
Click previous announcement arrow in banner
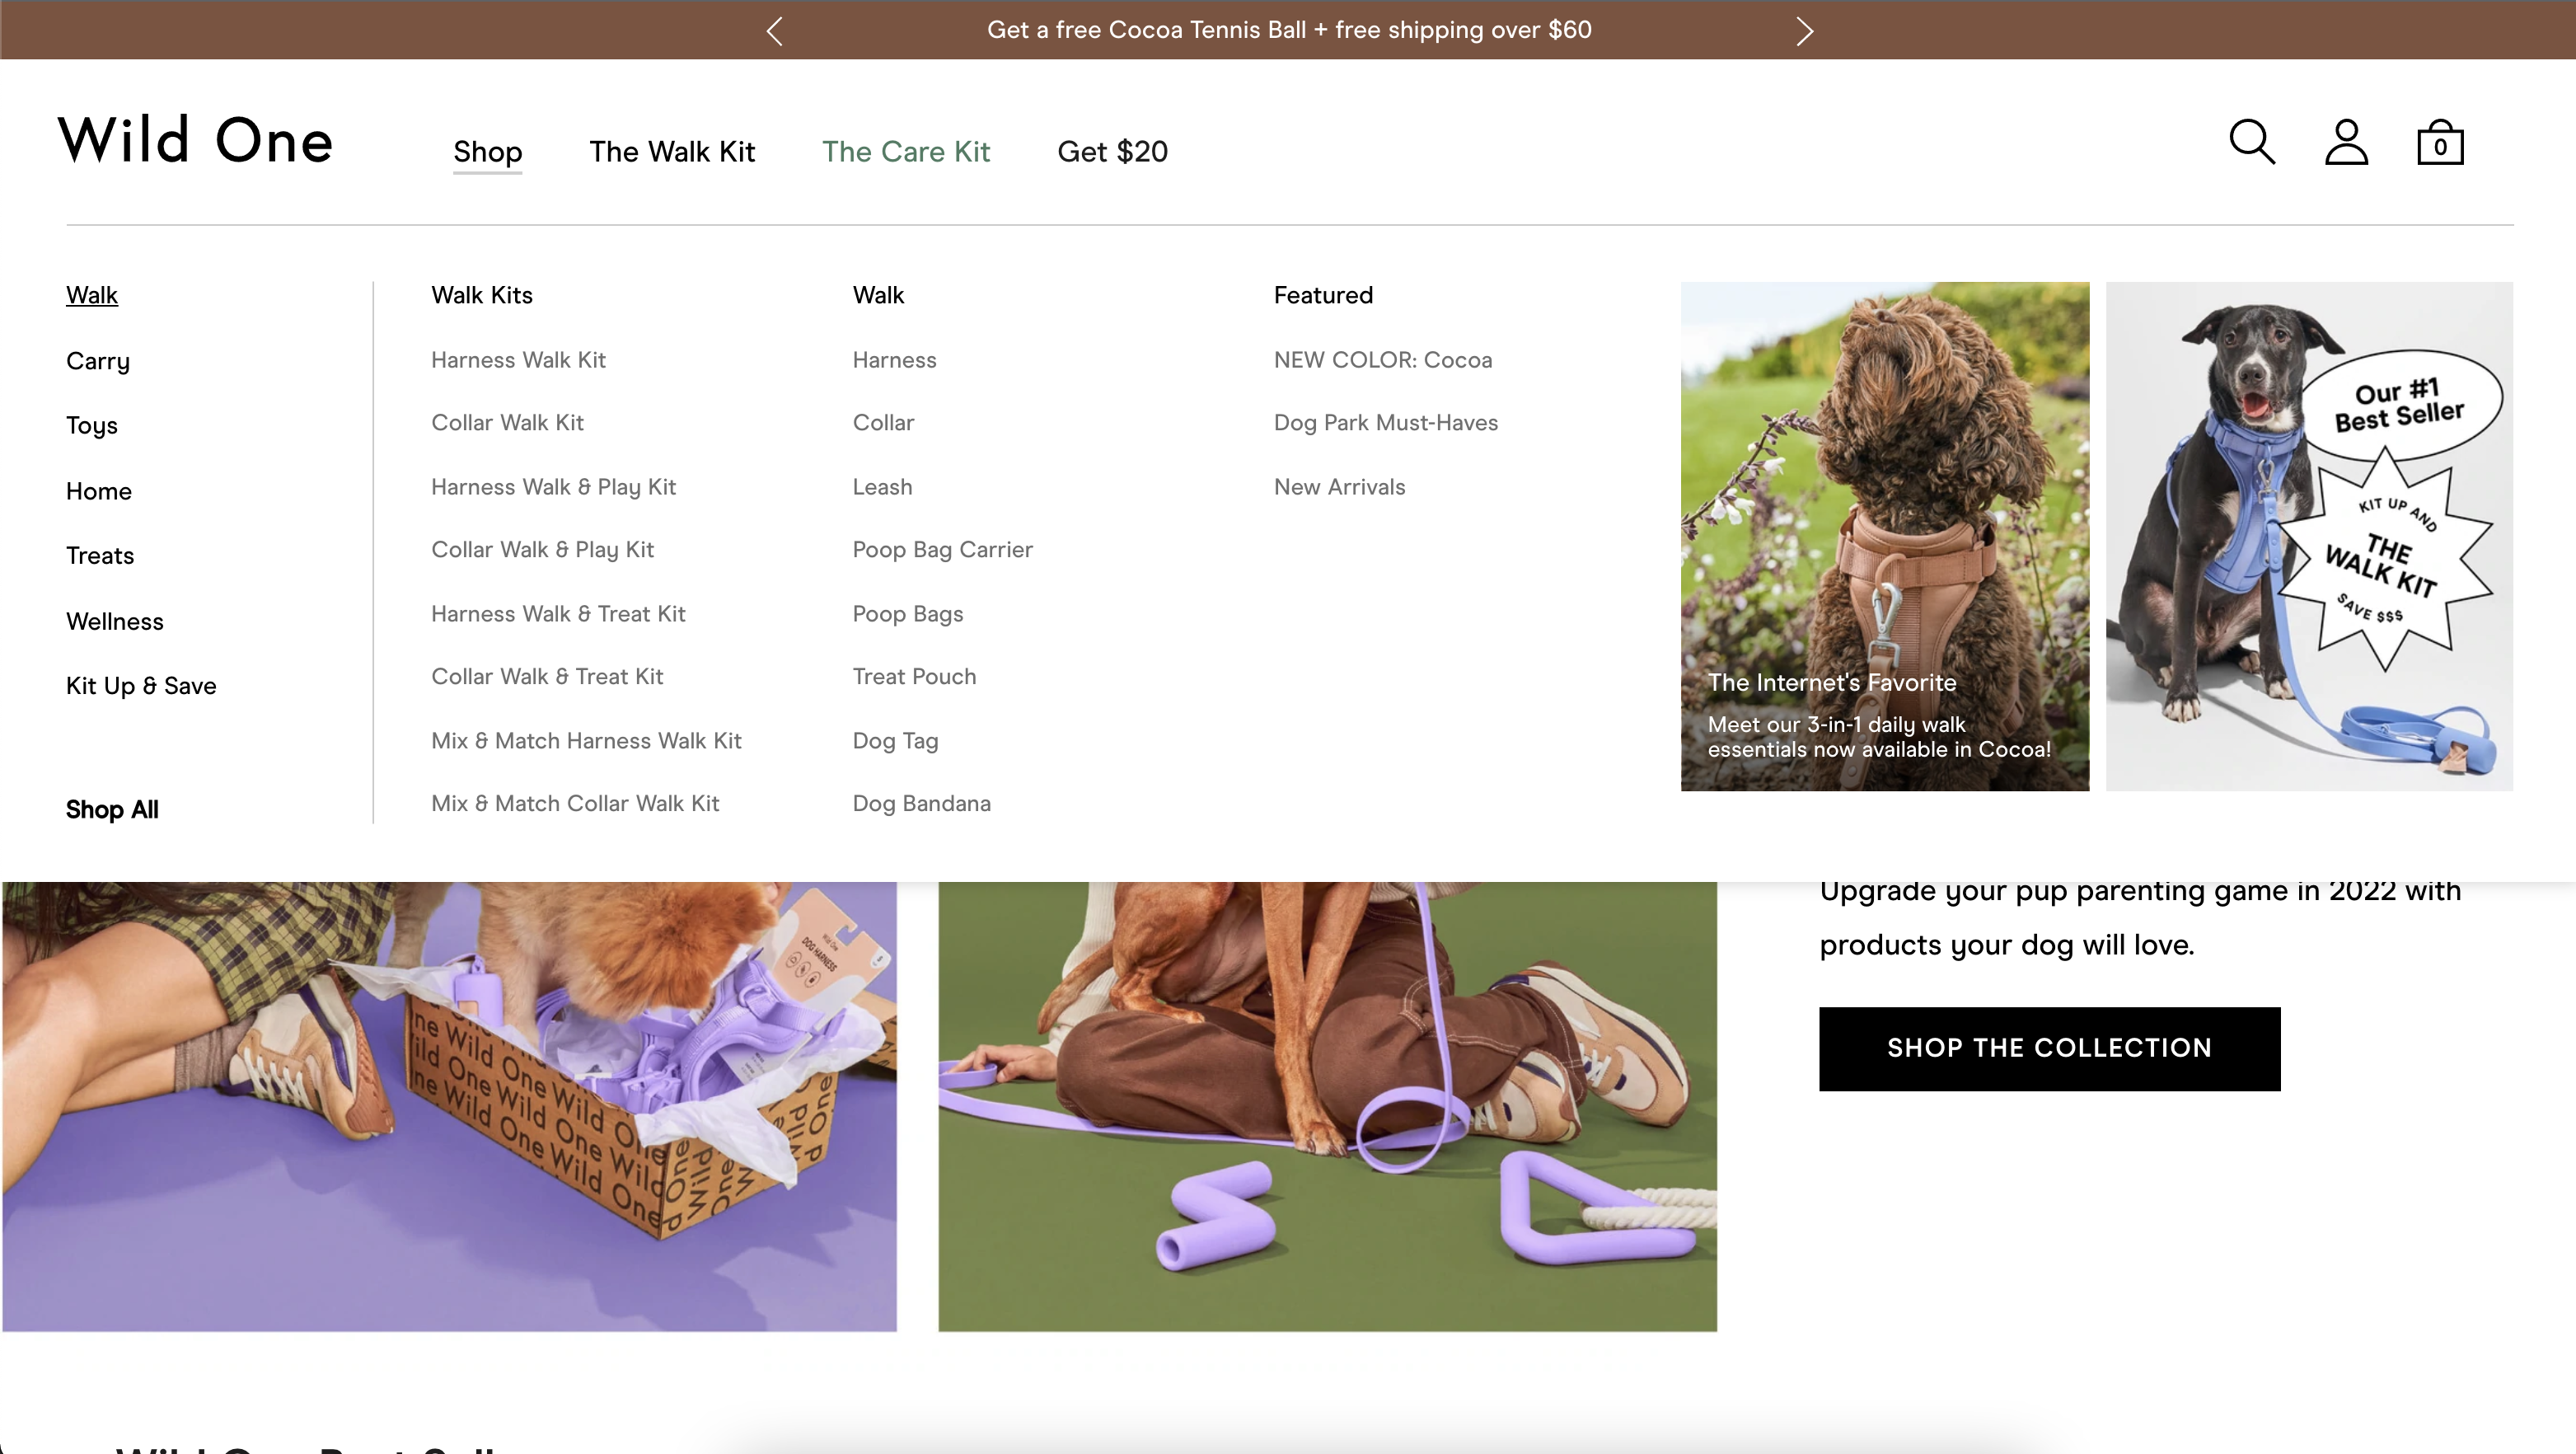(775, 31)
